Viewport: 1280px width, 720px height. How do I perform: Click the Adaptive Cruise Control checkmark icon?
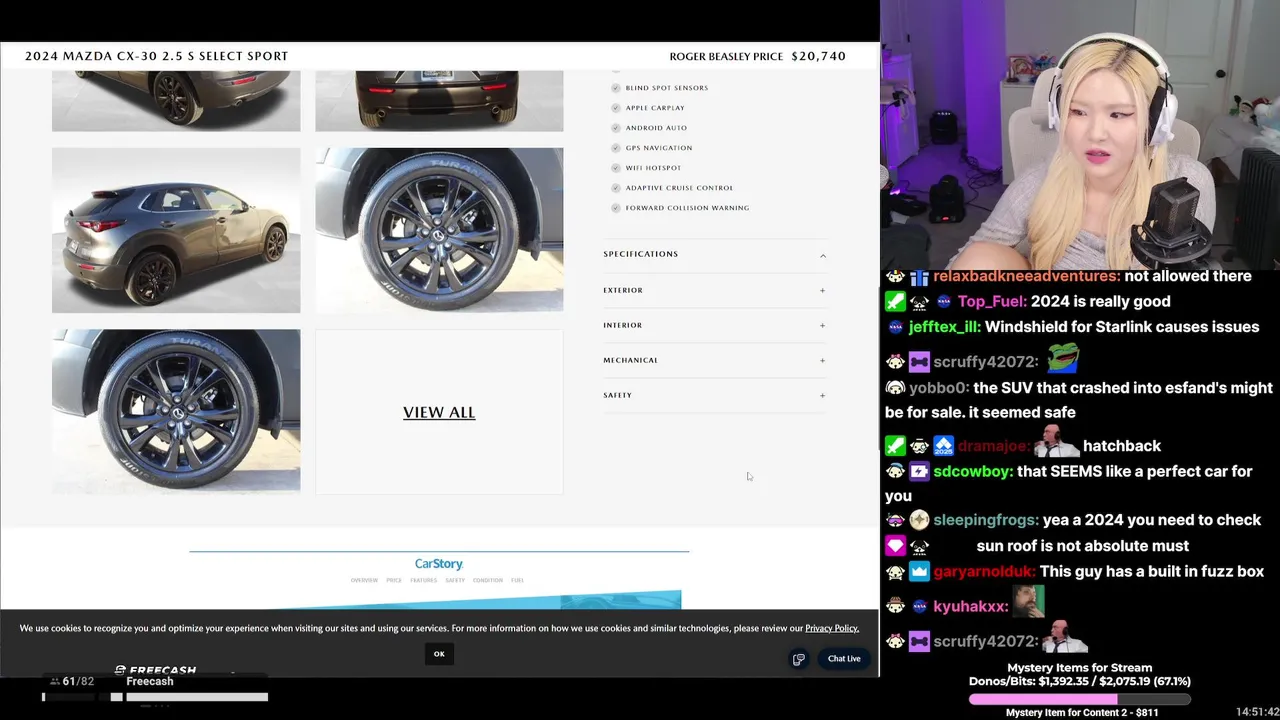click(616, 188)
